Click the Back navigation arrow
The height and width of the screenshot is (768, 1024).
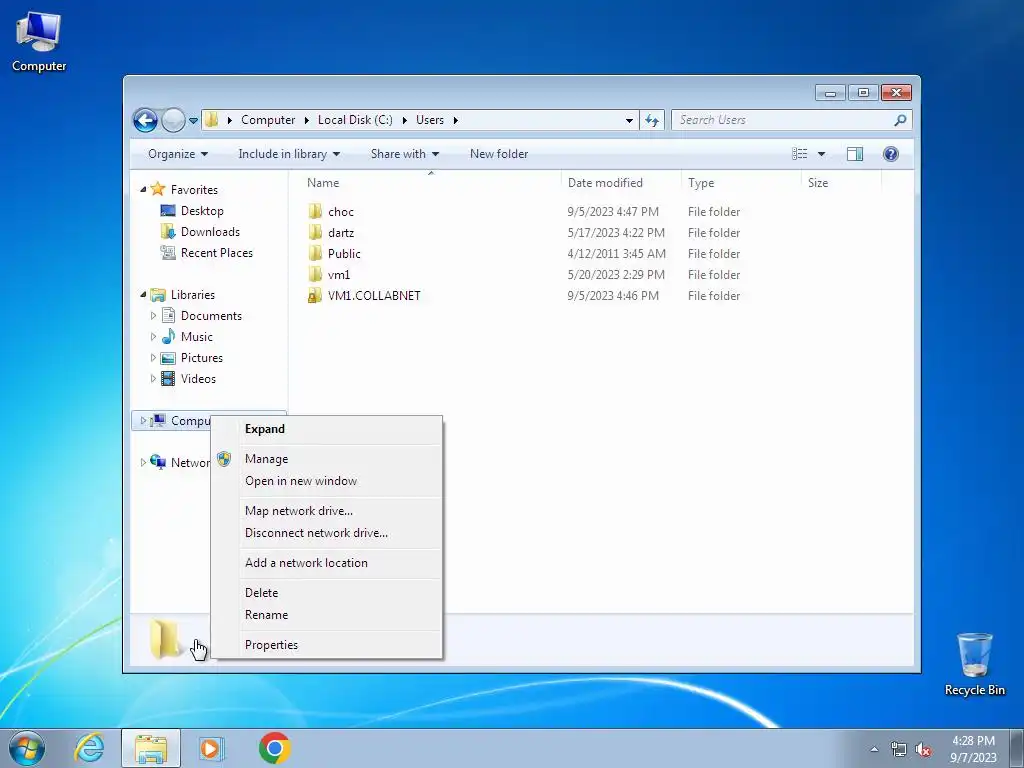[x=145, y=120]
